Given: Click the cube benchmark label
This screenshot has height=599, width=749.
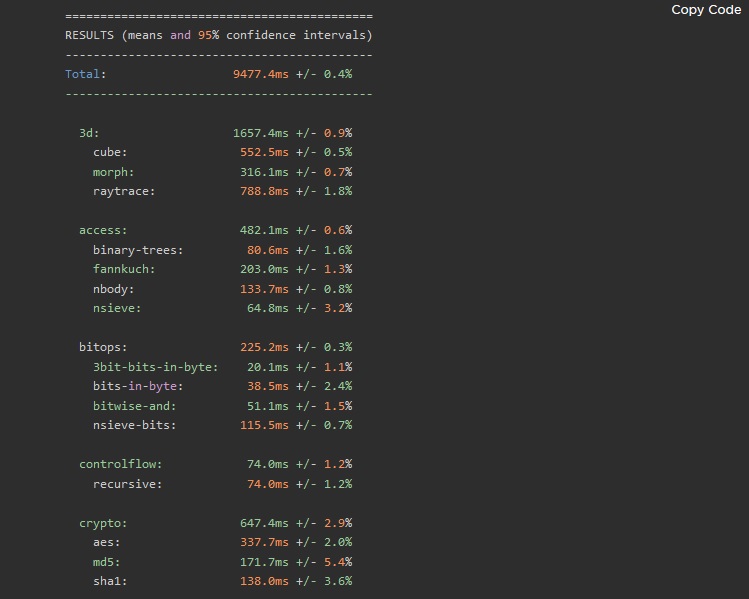Looking at the screenshot, I should pyautogui.click(x=110, y=152).
